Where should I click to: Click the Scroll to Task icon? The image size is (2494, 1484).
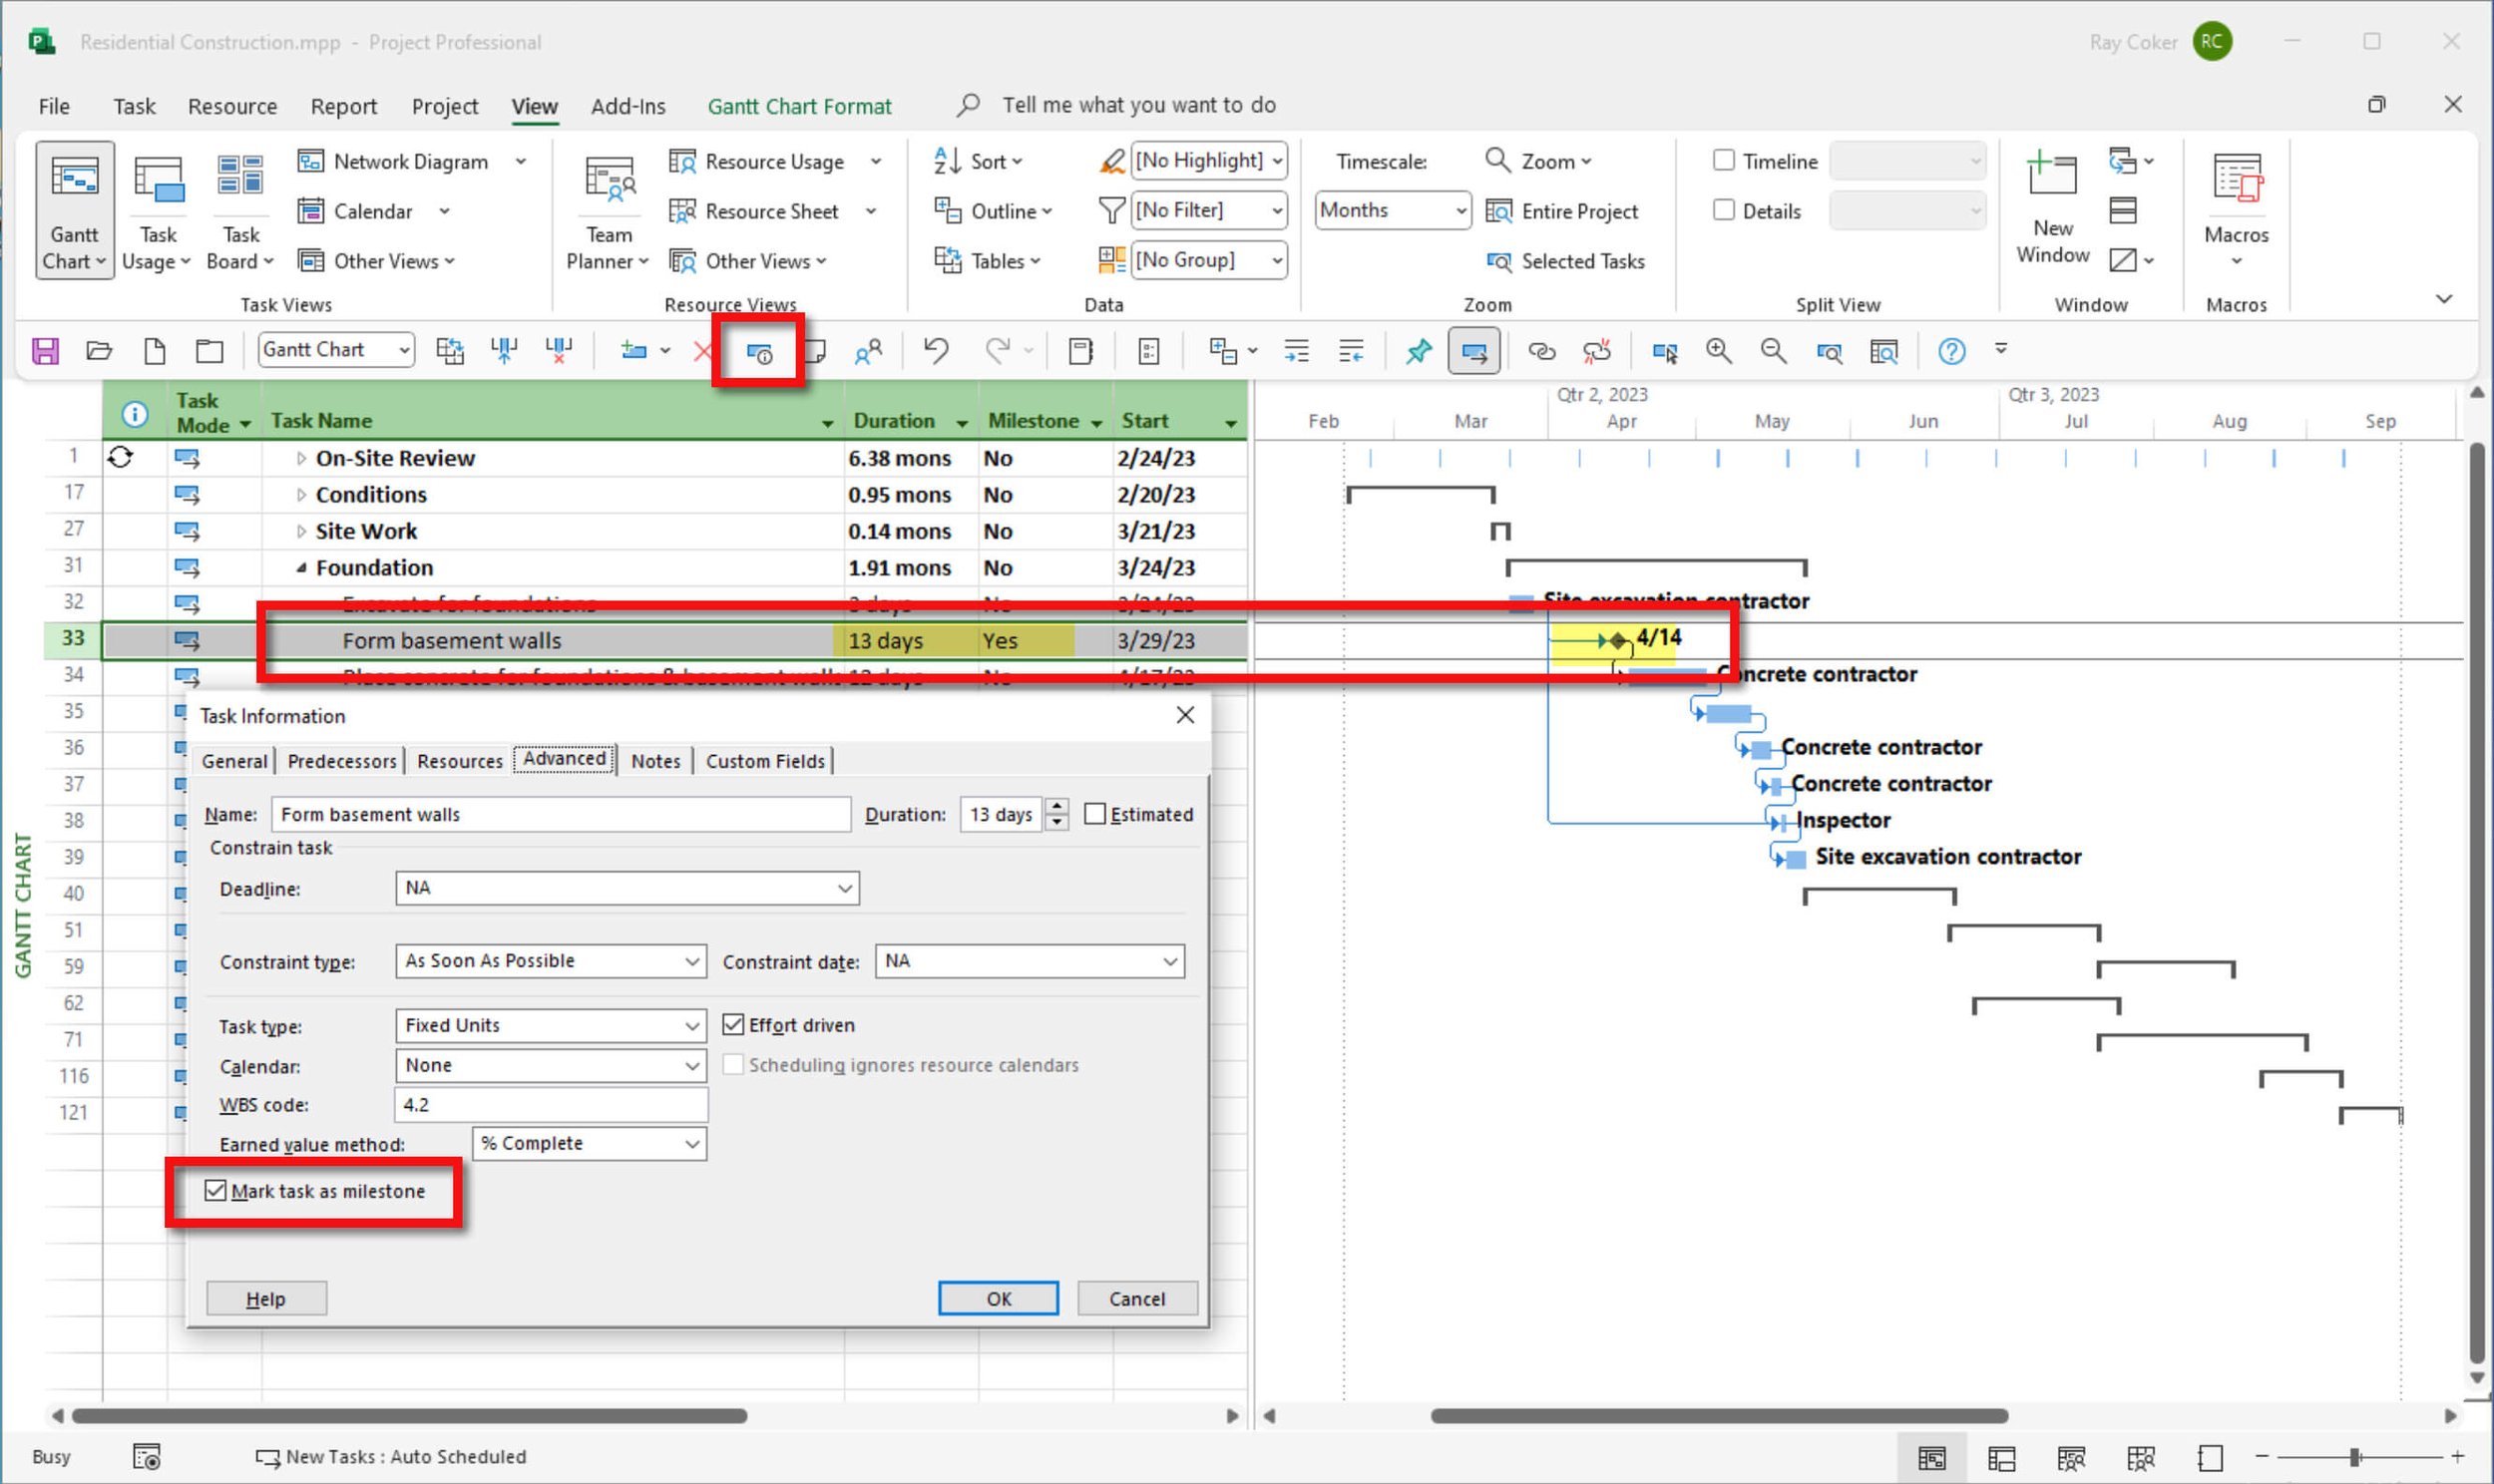[x=1665, y=352]
